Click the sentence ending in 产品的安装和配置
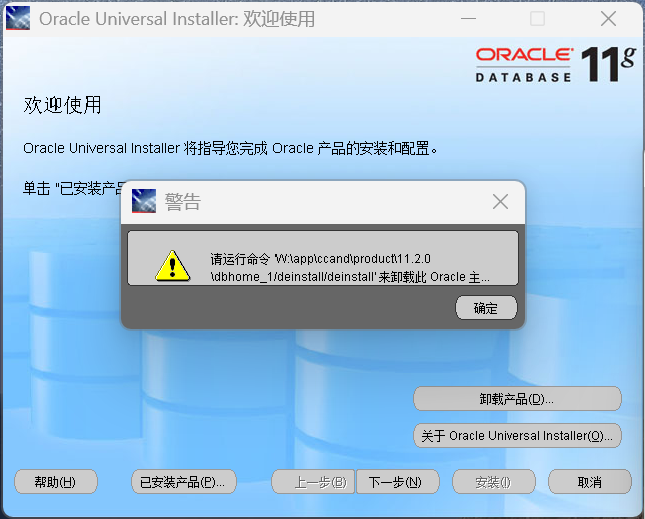The image size is (645, 519). click(230, 148)
